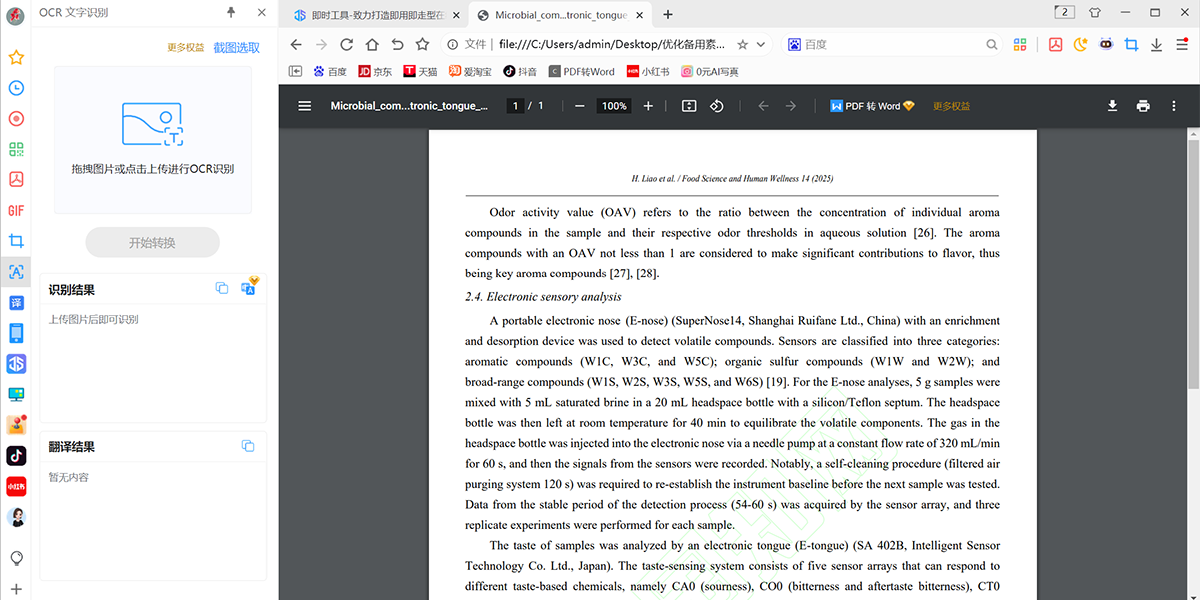Screen dimensions: 1200x600
Task: Open the browser main menu
Action: [1182, 45]
